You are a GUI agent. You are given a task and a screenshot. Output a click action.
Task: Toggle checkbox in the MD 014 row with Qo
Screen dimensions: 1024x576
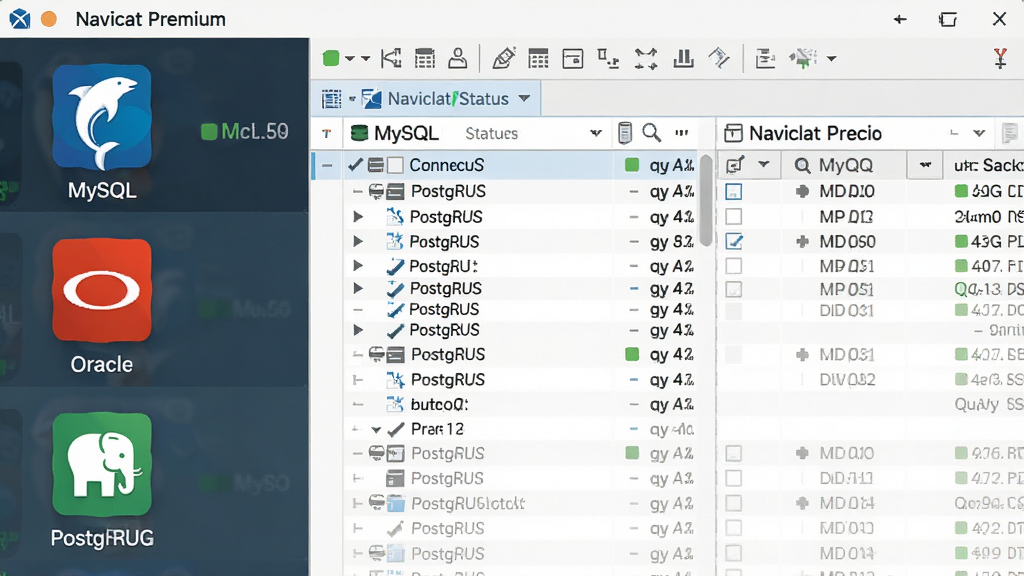click(x=734, y=504)
